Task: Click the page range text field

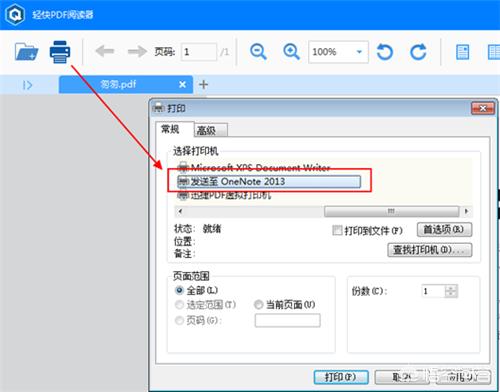Action: click(x=287, y=321)
